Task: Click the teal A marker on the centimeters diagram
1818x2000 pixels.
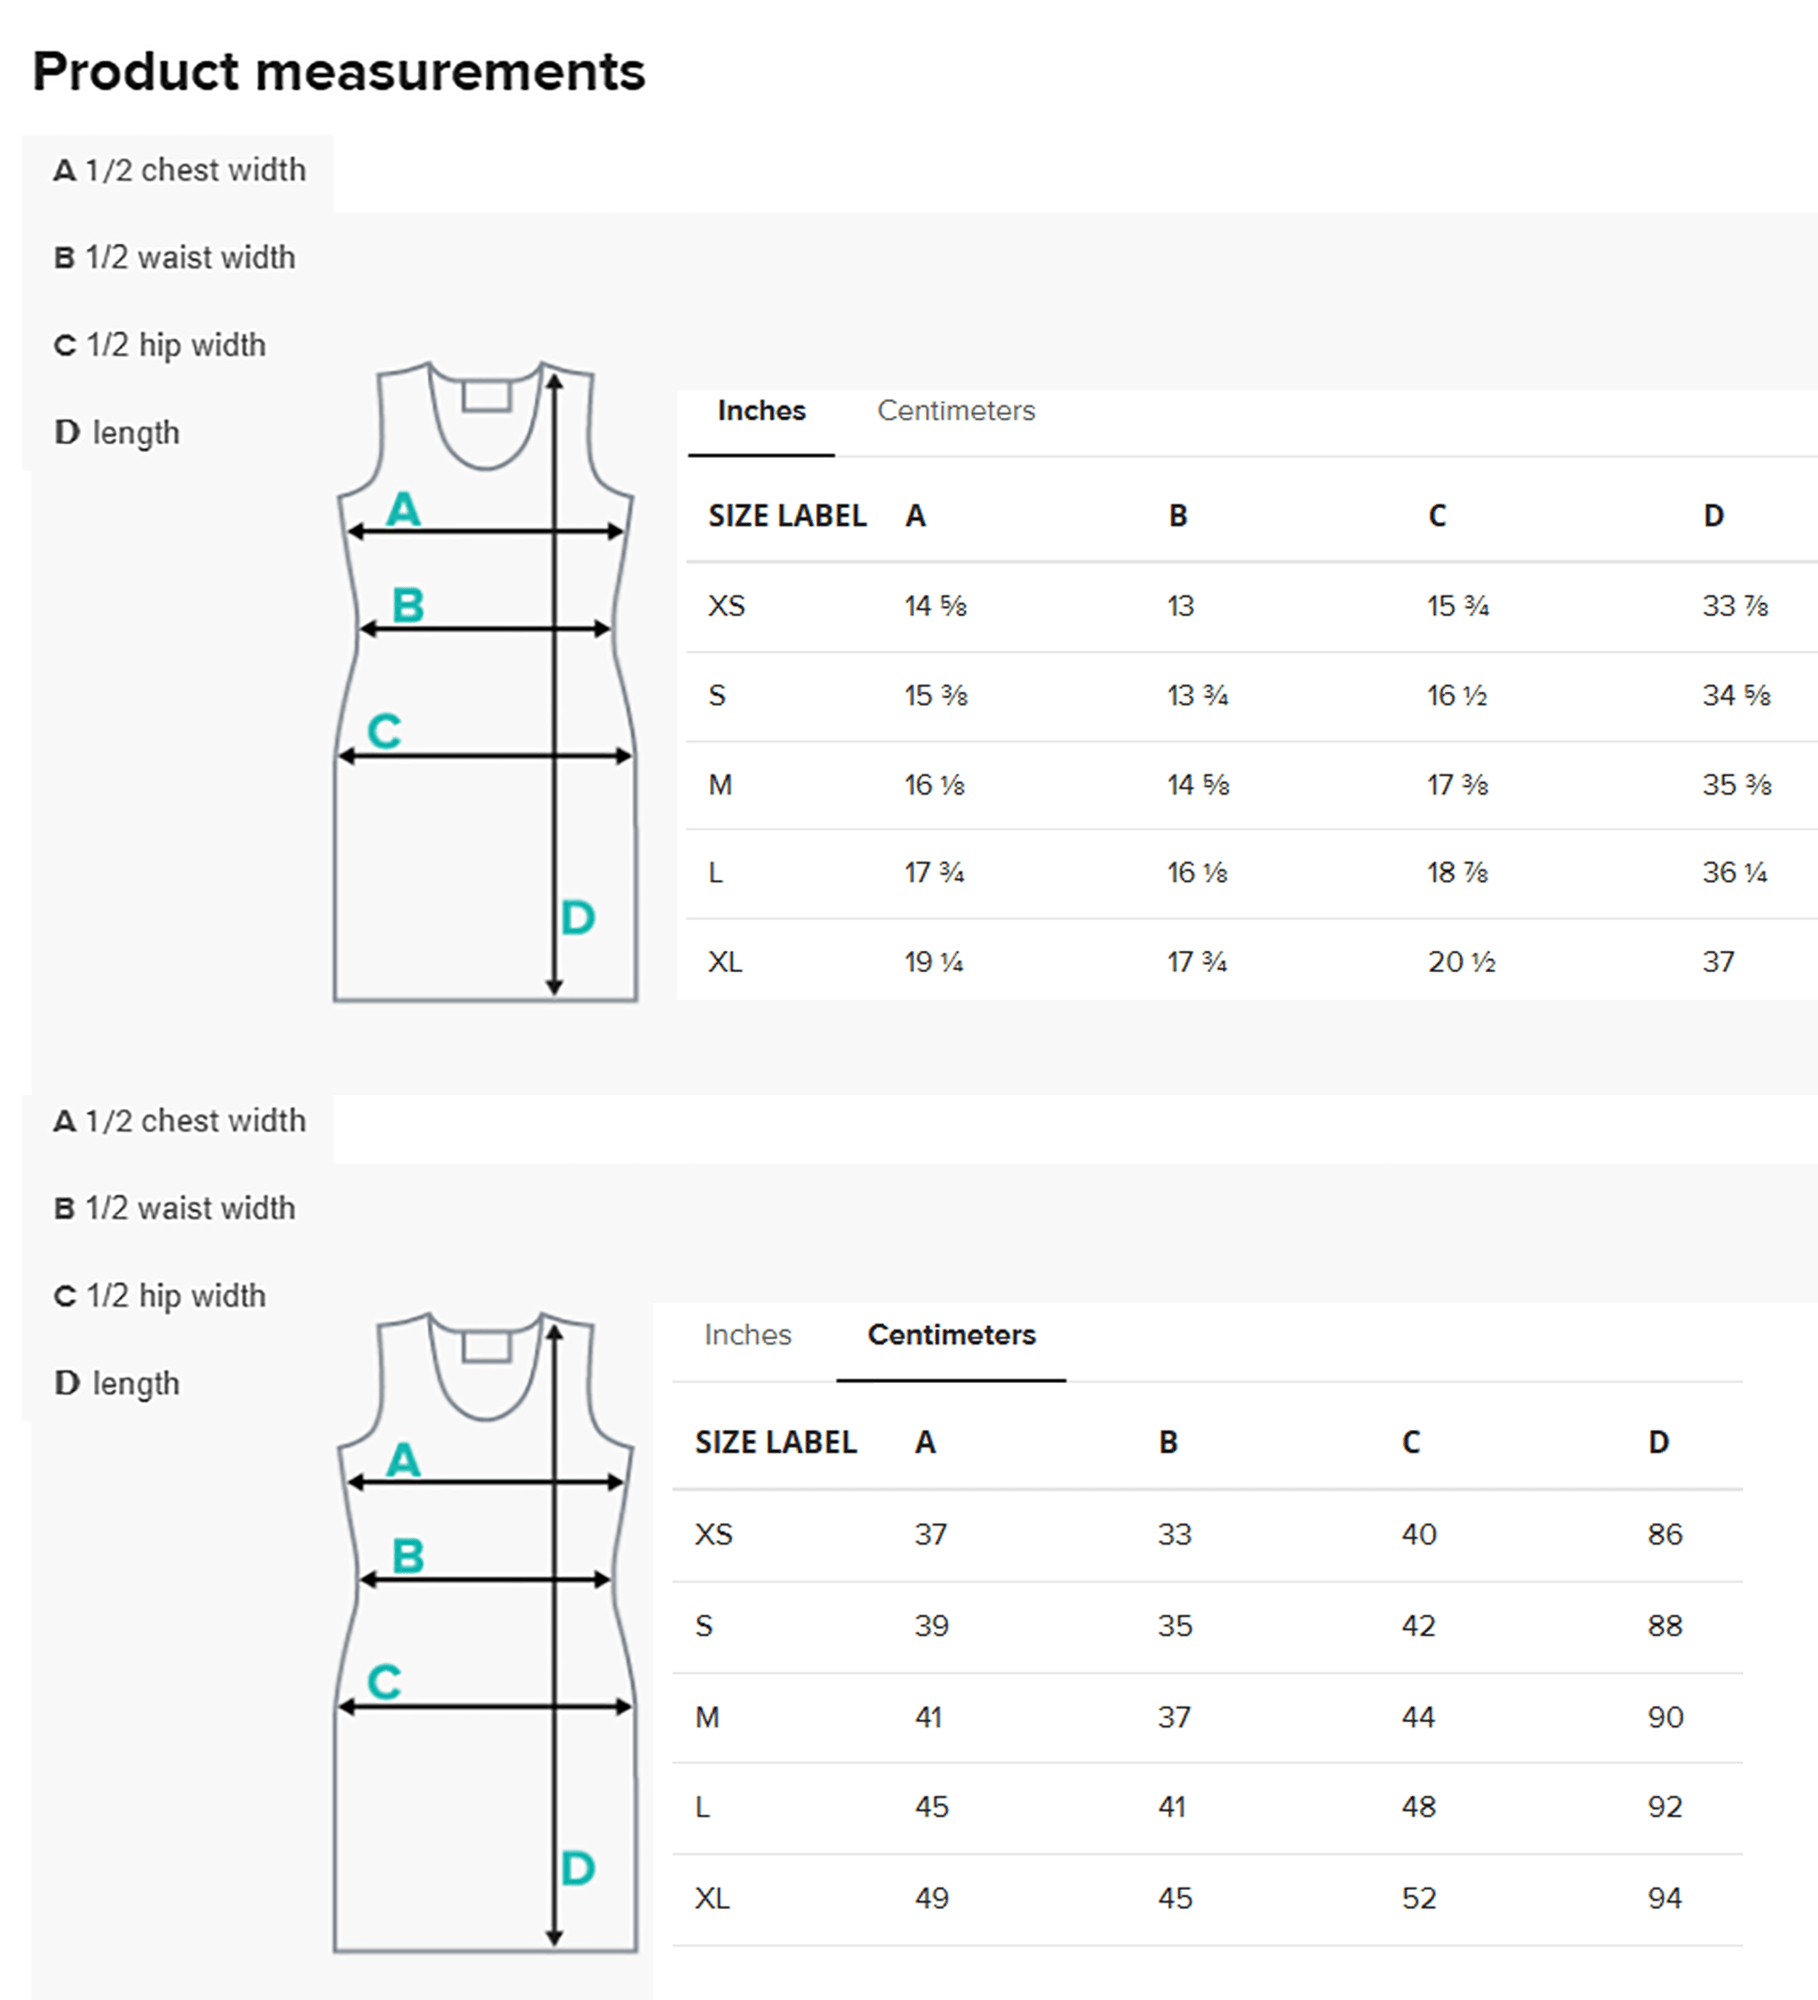Action: tap(403, 1460)
